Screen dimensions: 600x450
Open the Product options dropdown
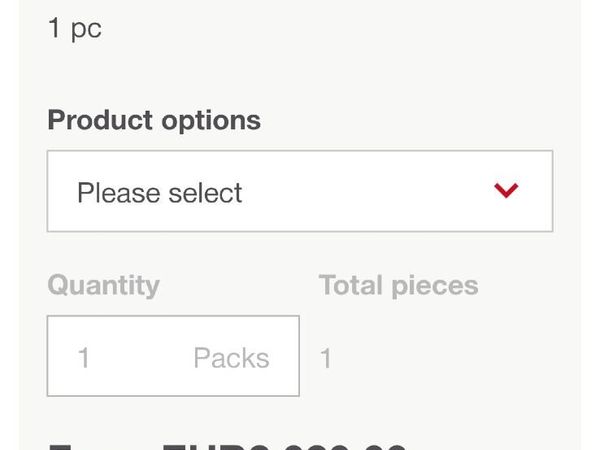coord(300,191)
